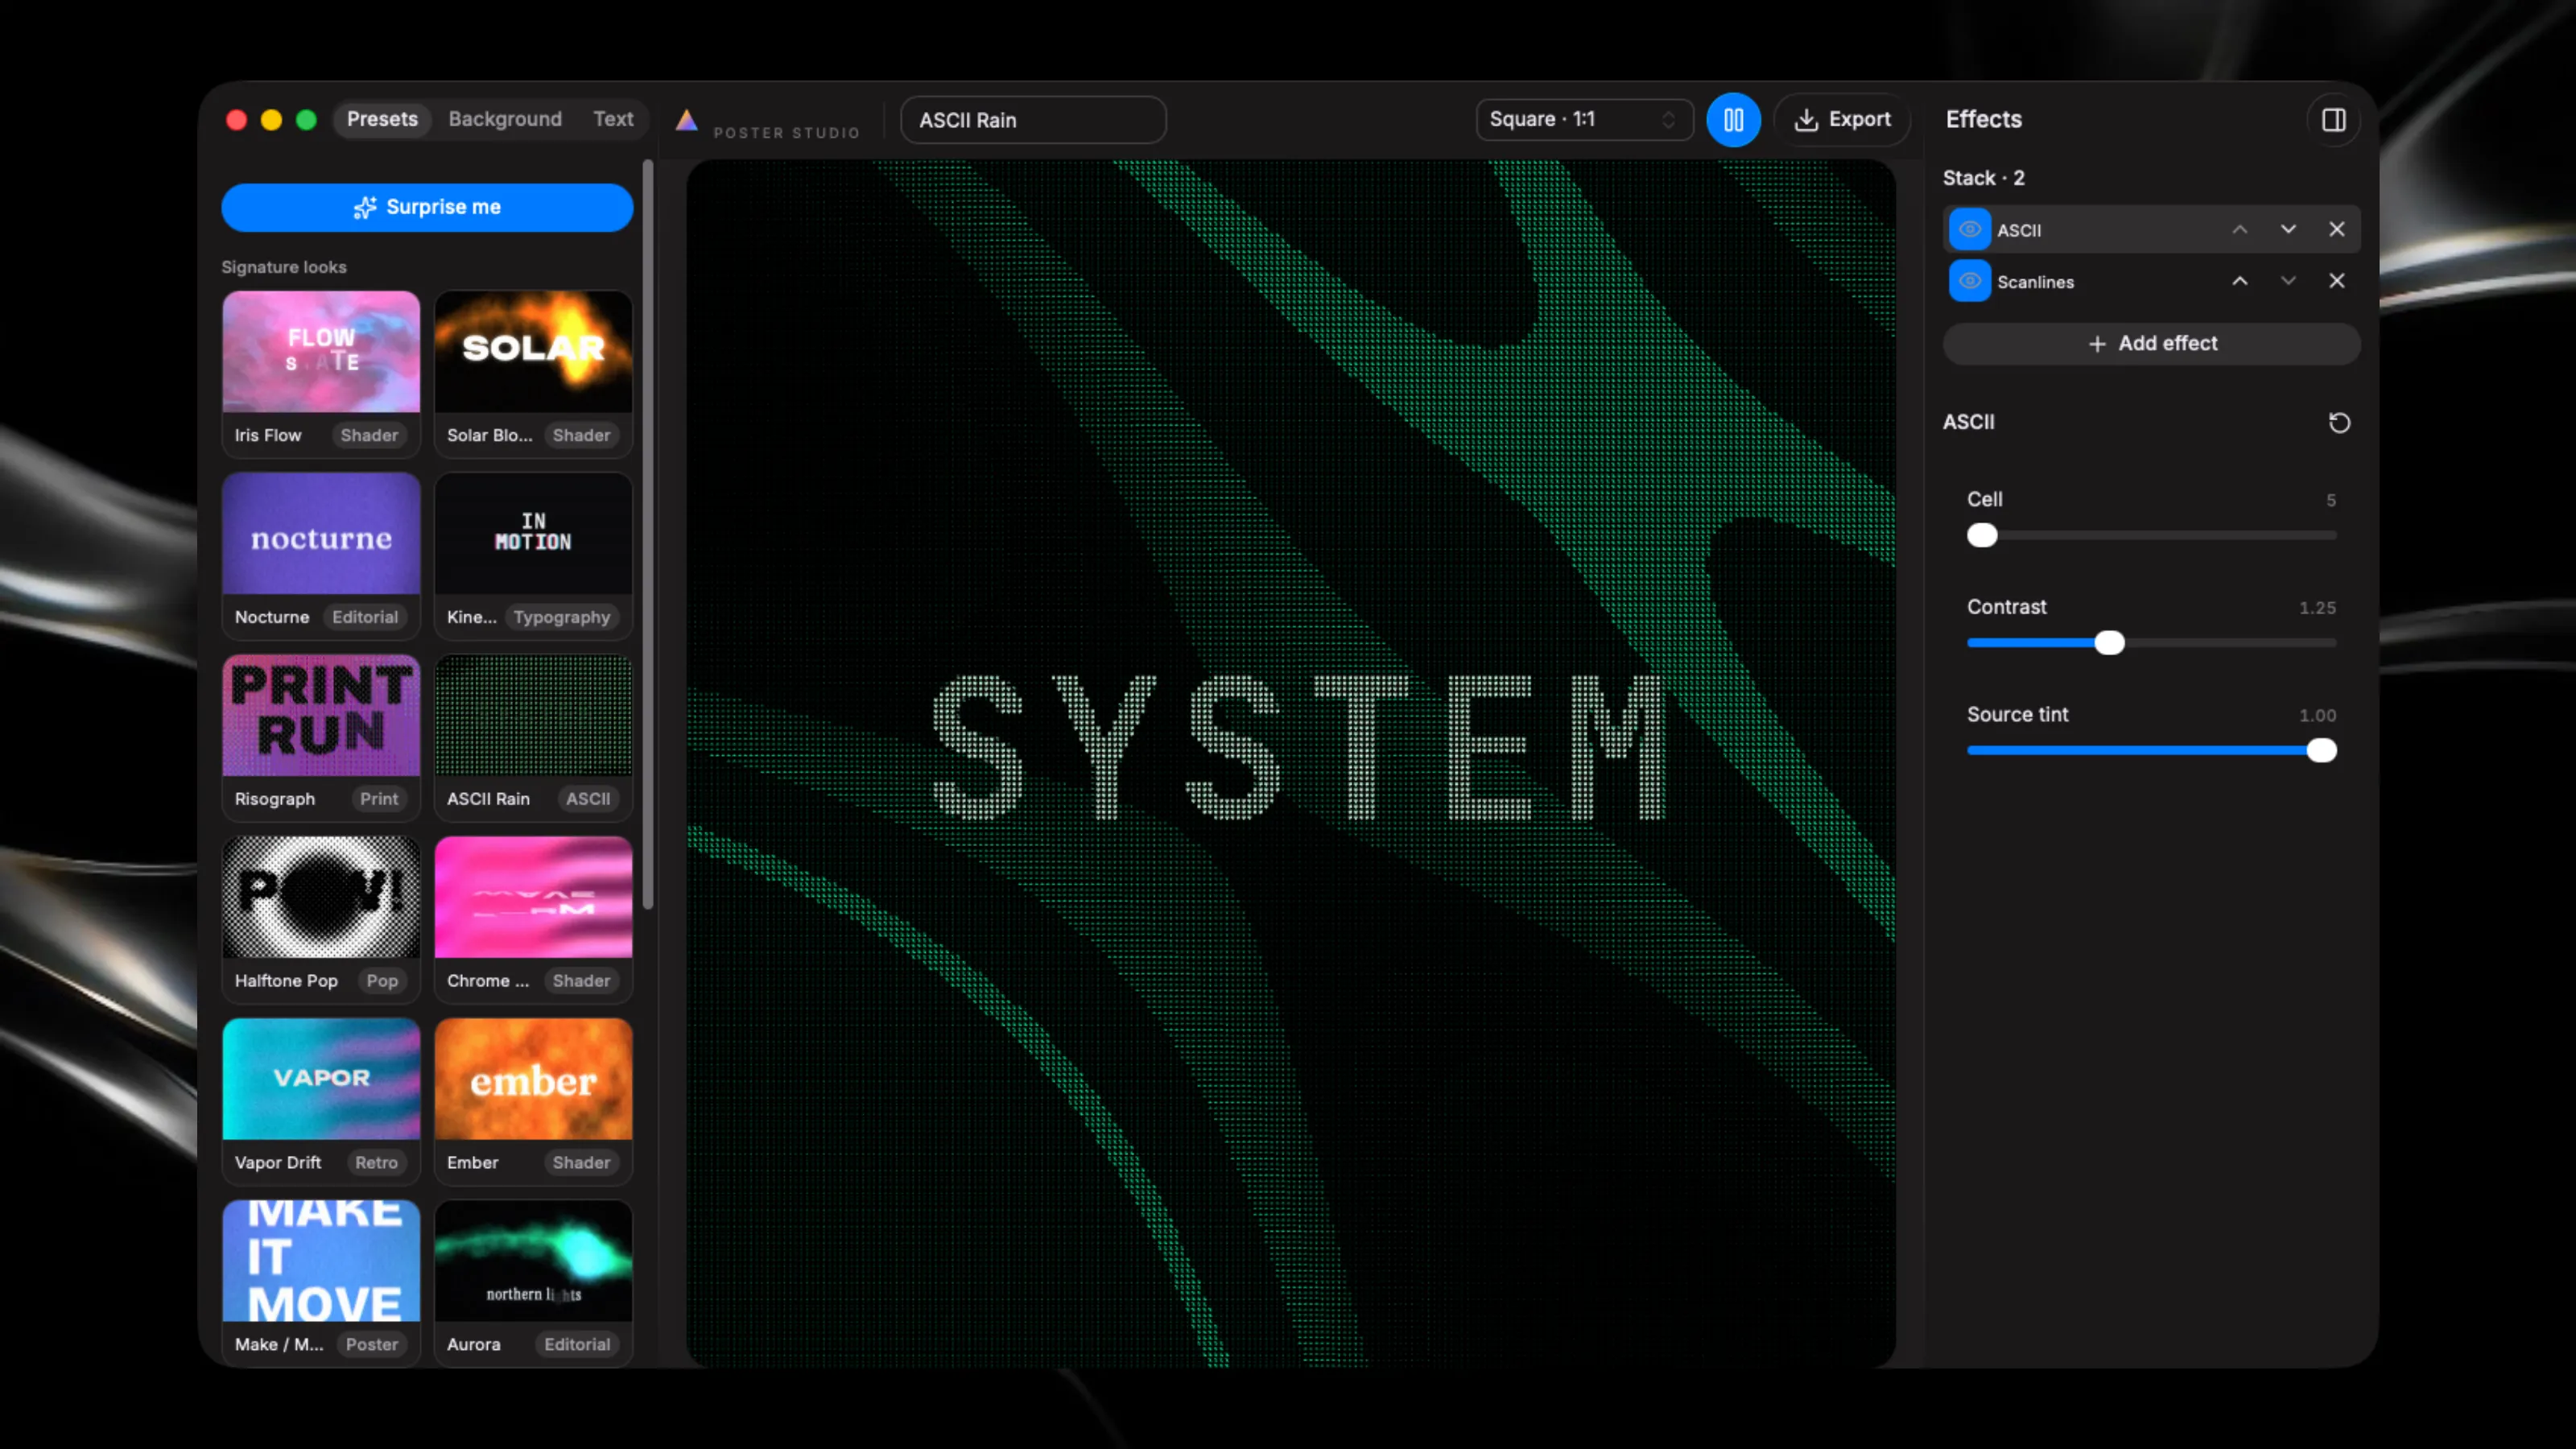The image size is (2576, 1449).
Task: Switch to the Presets tab
Action: click(382, 120)
